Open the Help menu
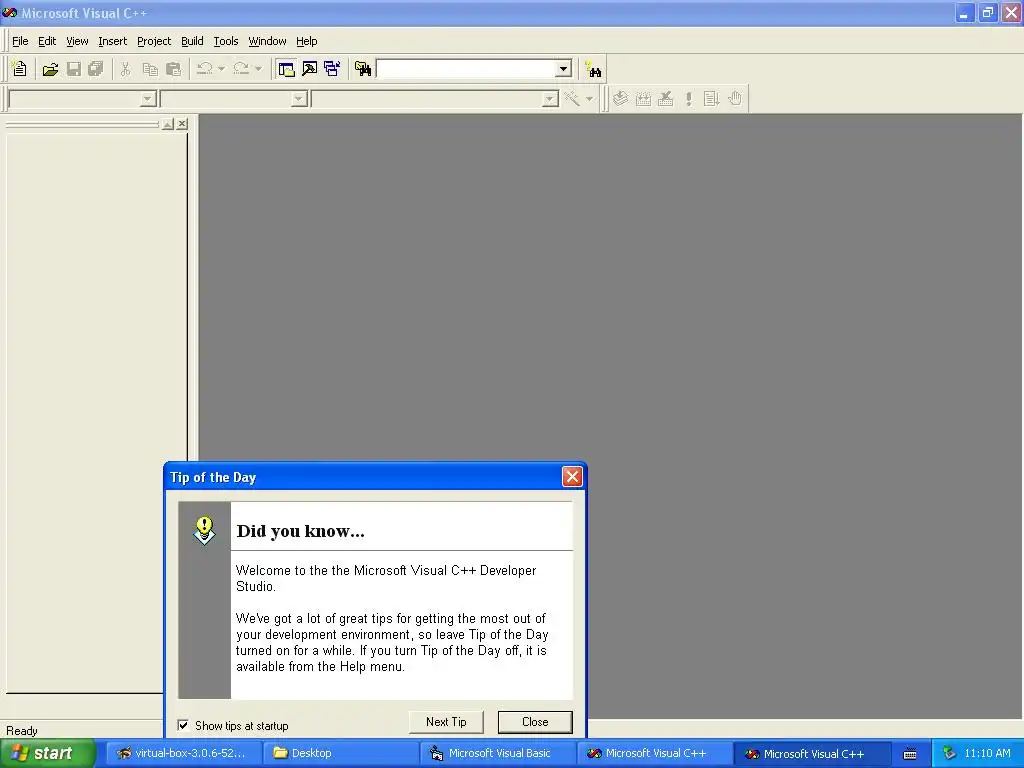Viewport: 1024px width, 768px height. click(306, 41)
